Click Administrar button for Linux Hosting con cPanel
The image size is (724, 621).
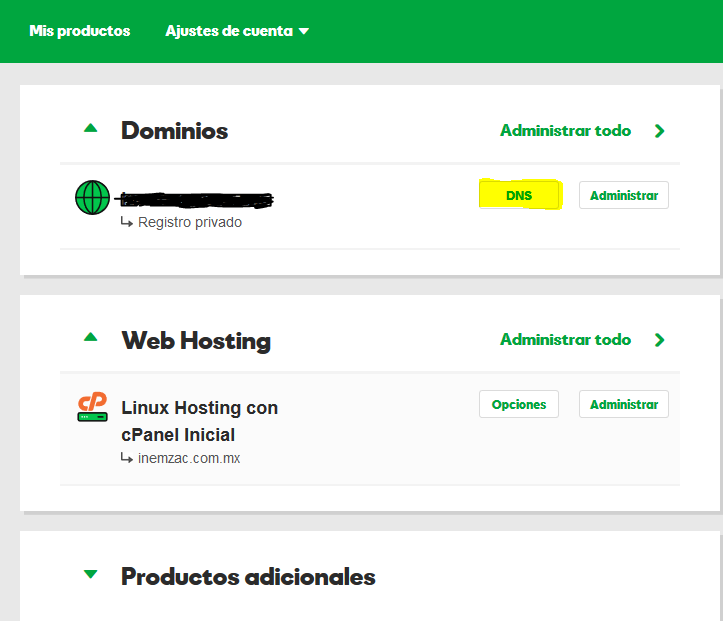[624, 404]
